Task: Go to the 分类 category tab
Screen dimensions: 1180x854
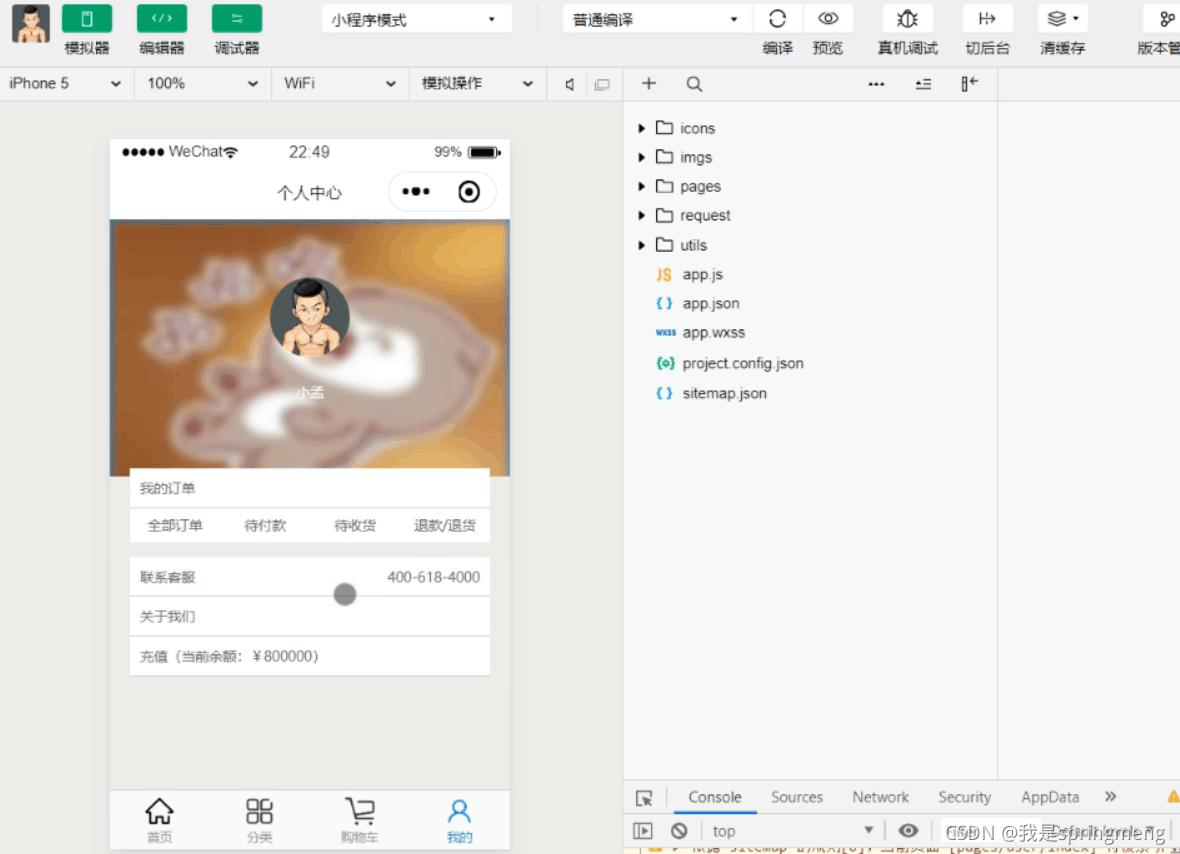Action: pos(260,820)
